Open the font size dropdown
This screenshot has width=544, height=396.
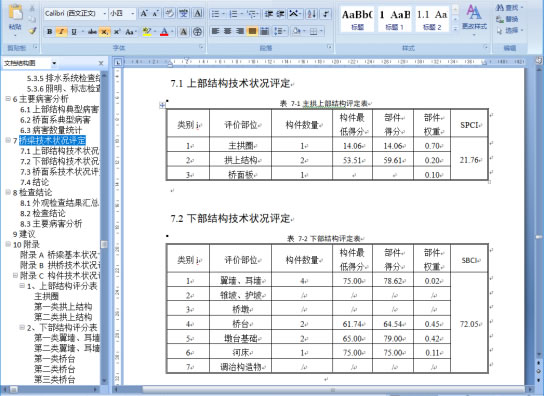[x=122, y=14]
